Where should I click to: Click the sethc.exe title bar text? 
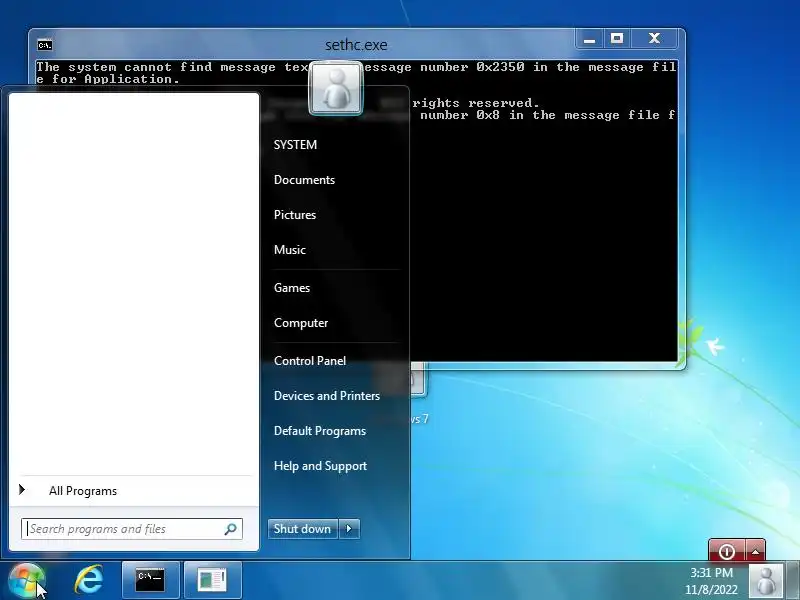coord(356,45)
